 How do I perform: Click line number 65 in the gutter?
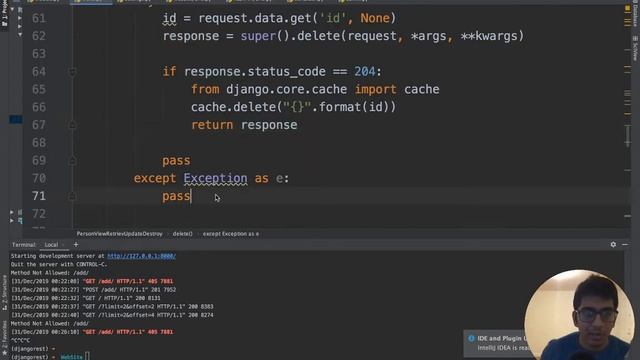[39, 89]
